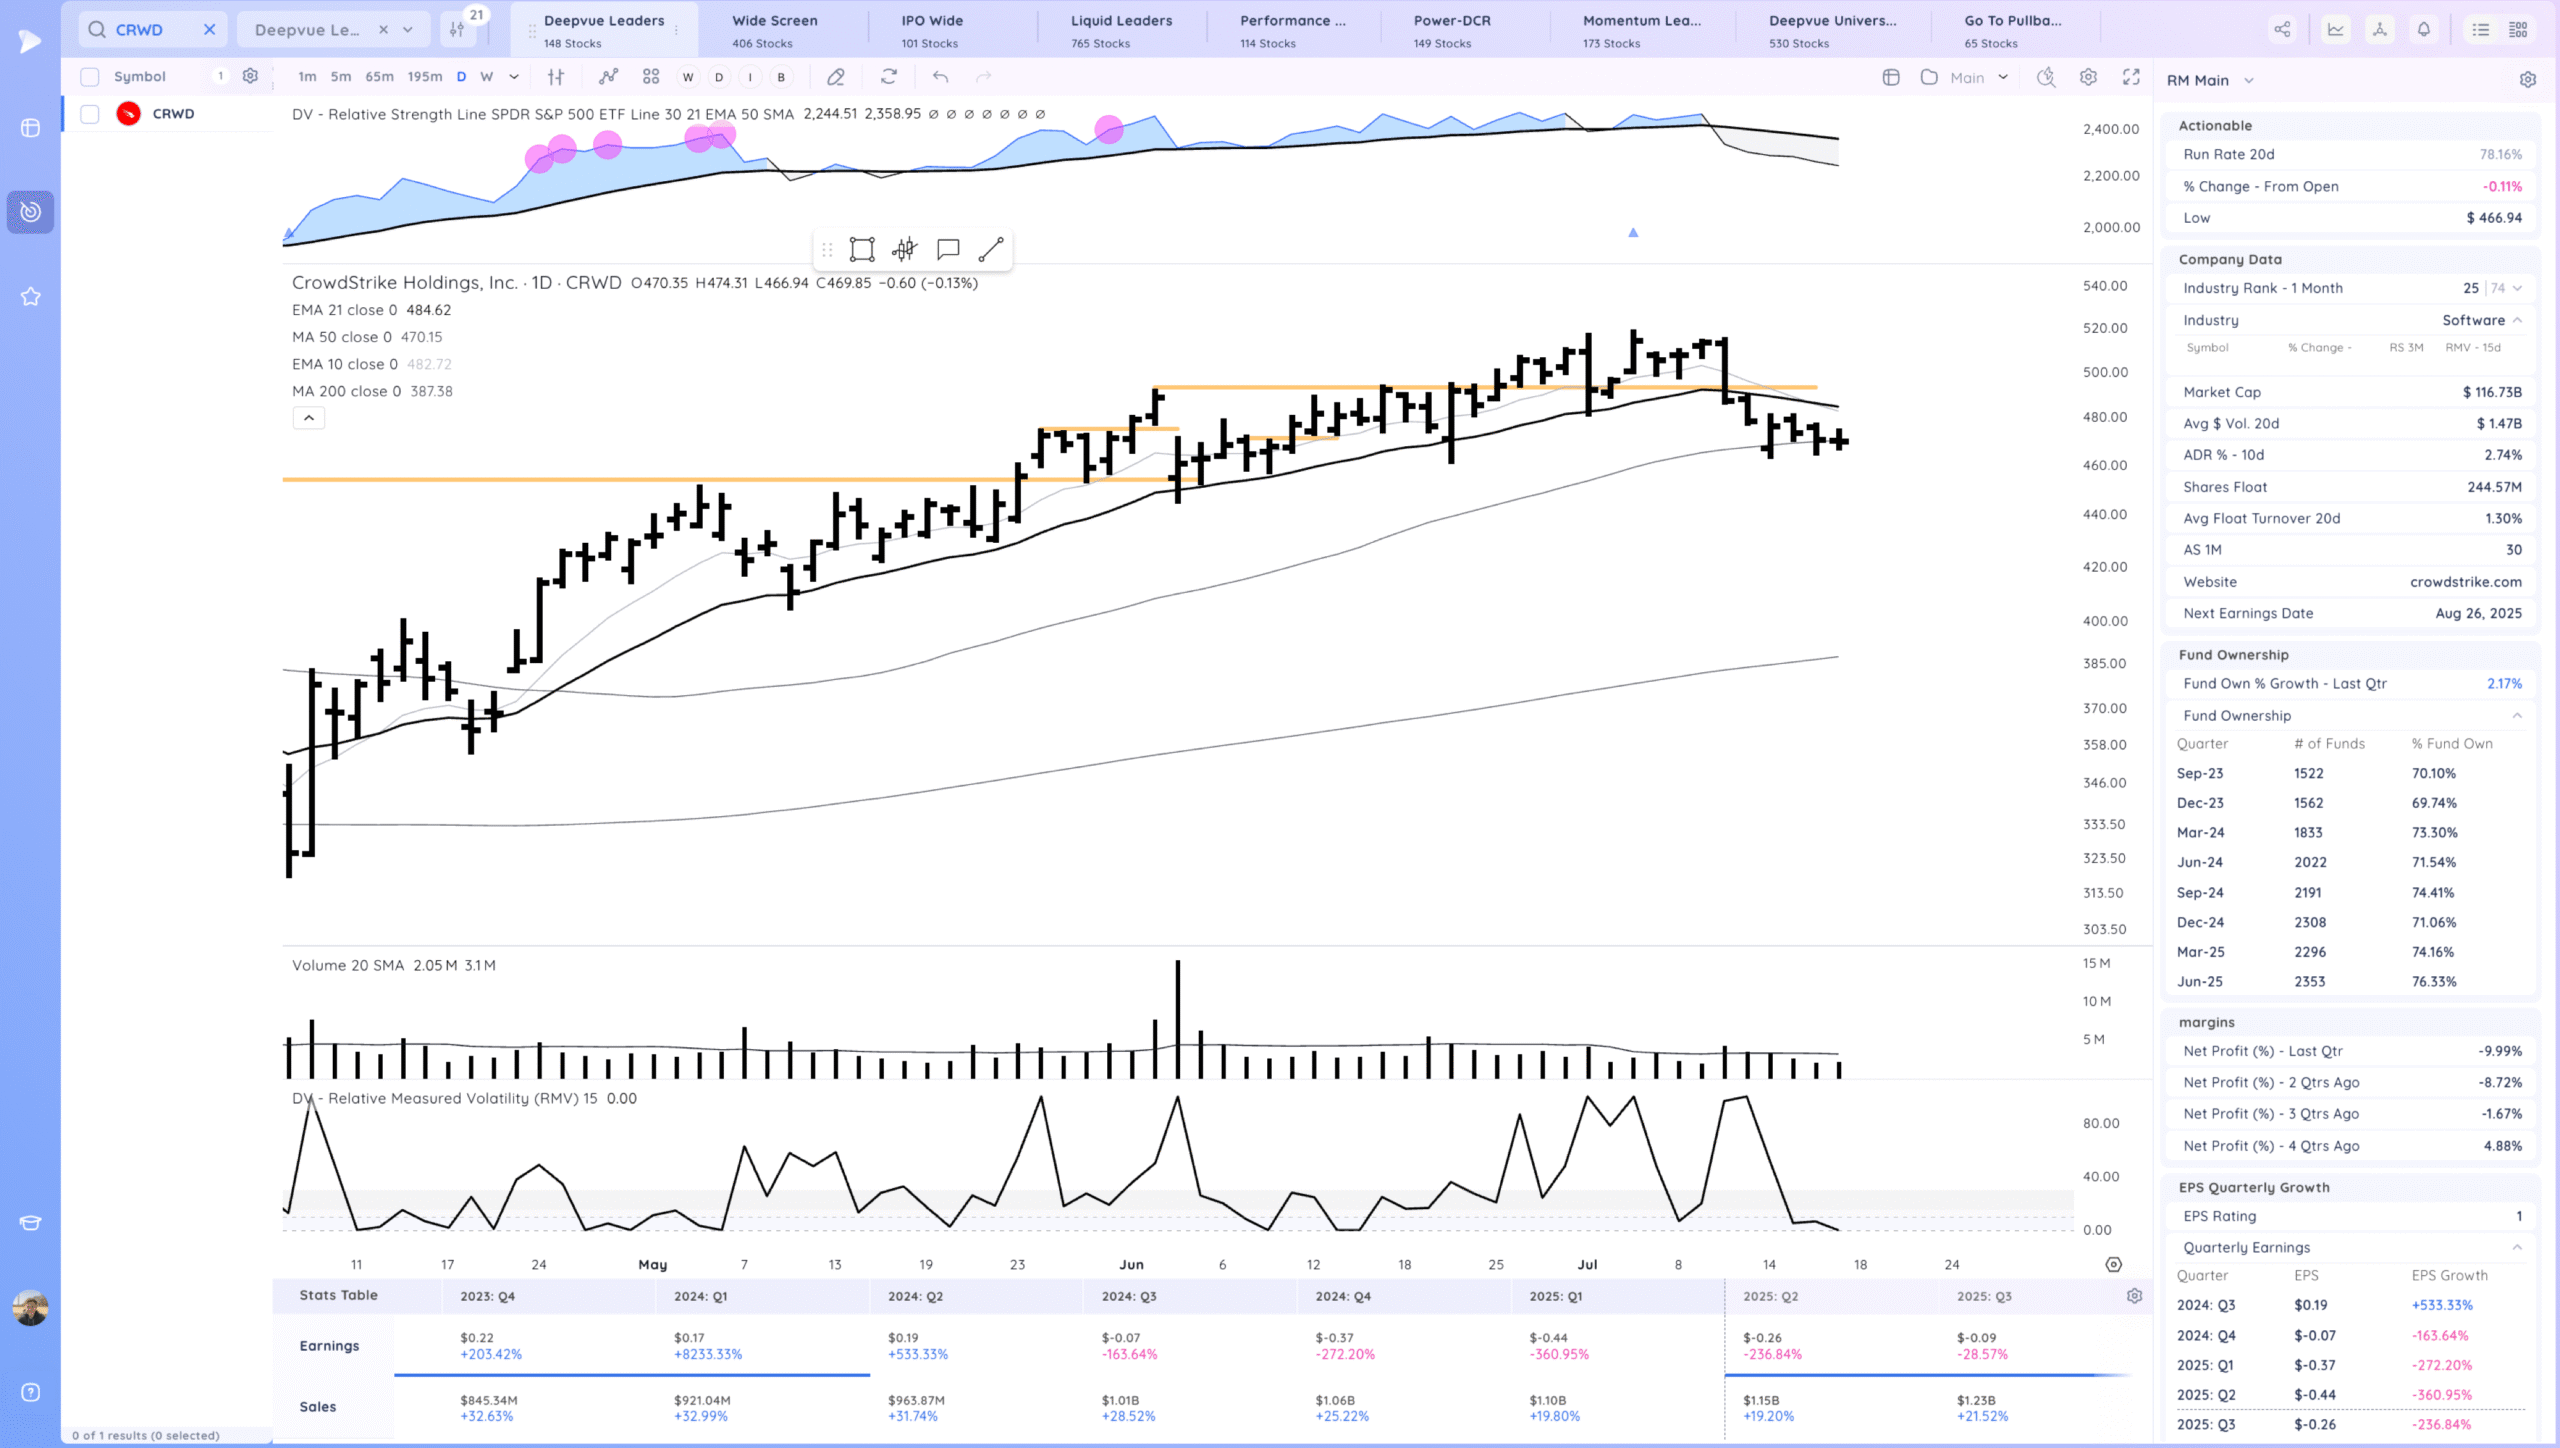Click the eraser tool icon

coord(836,77)
